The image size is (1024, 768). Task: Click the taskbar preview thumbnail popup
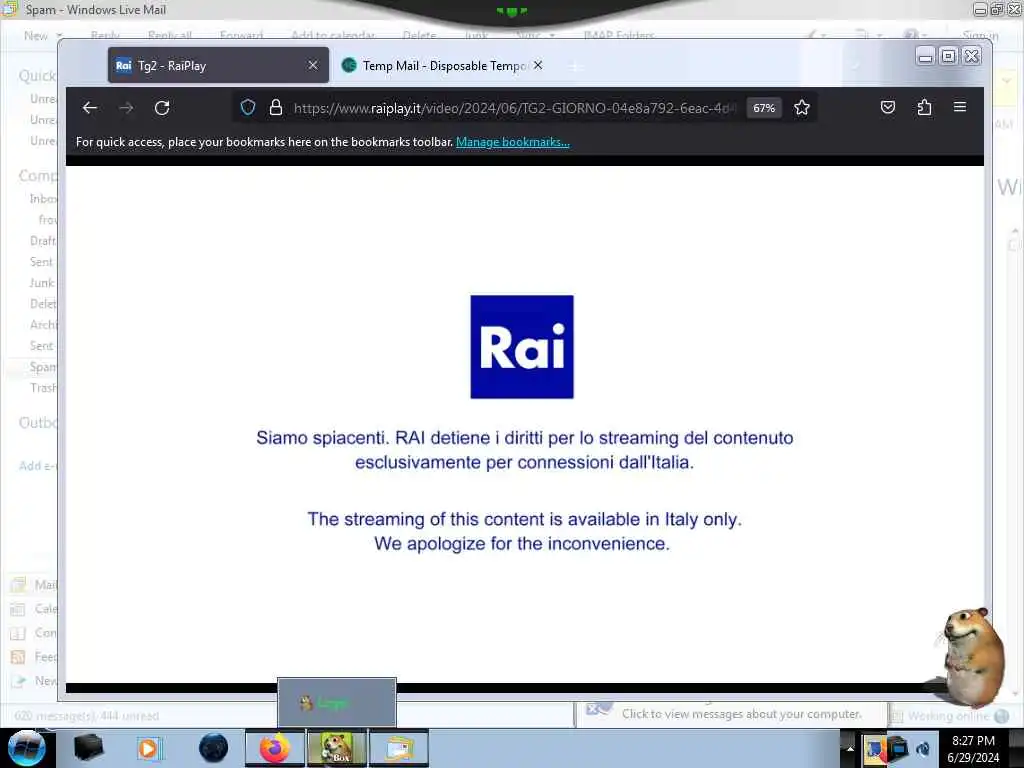click(x=337, y=703)
